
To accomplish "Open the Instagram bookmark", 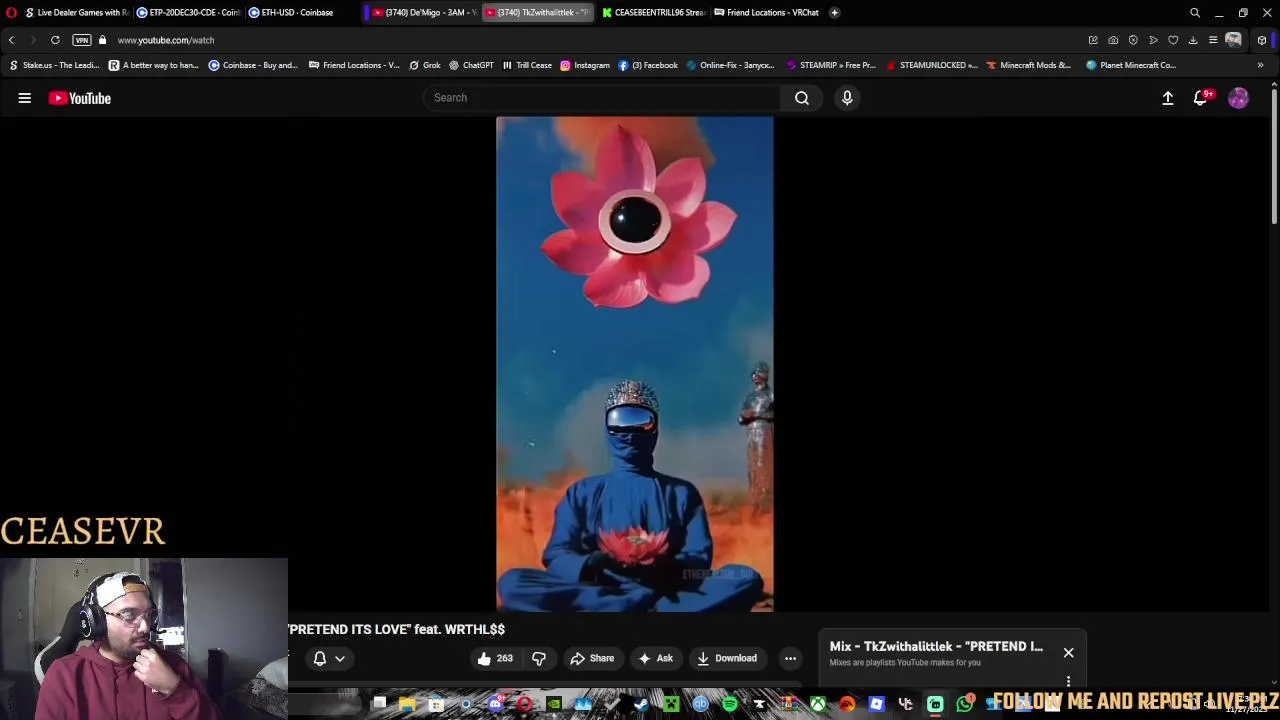I will pyautogui.click(x=585, y=65).
